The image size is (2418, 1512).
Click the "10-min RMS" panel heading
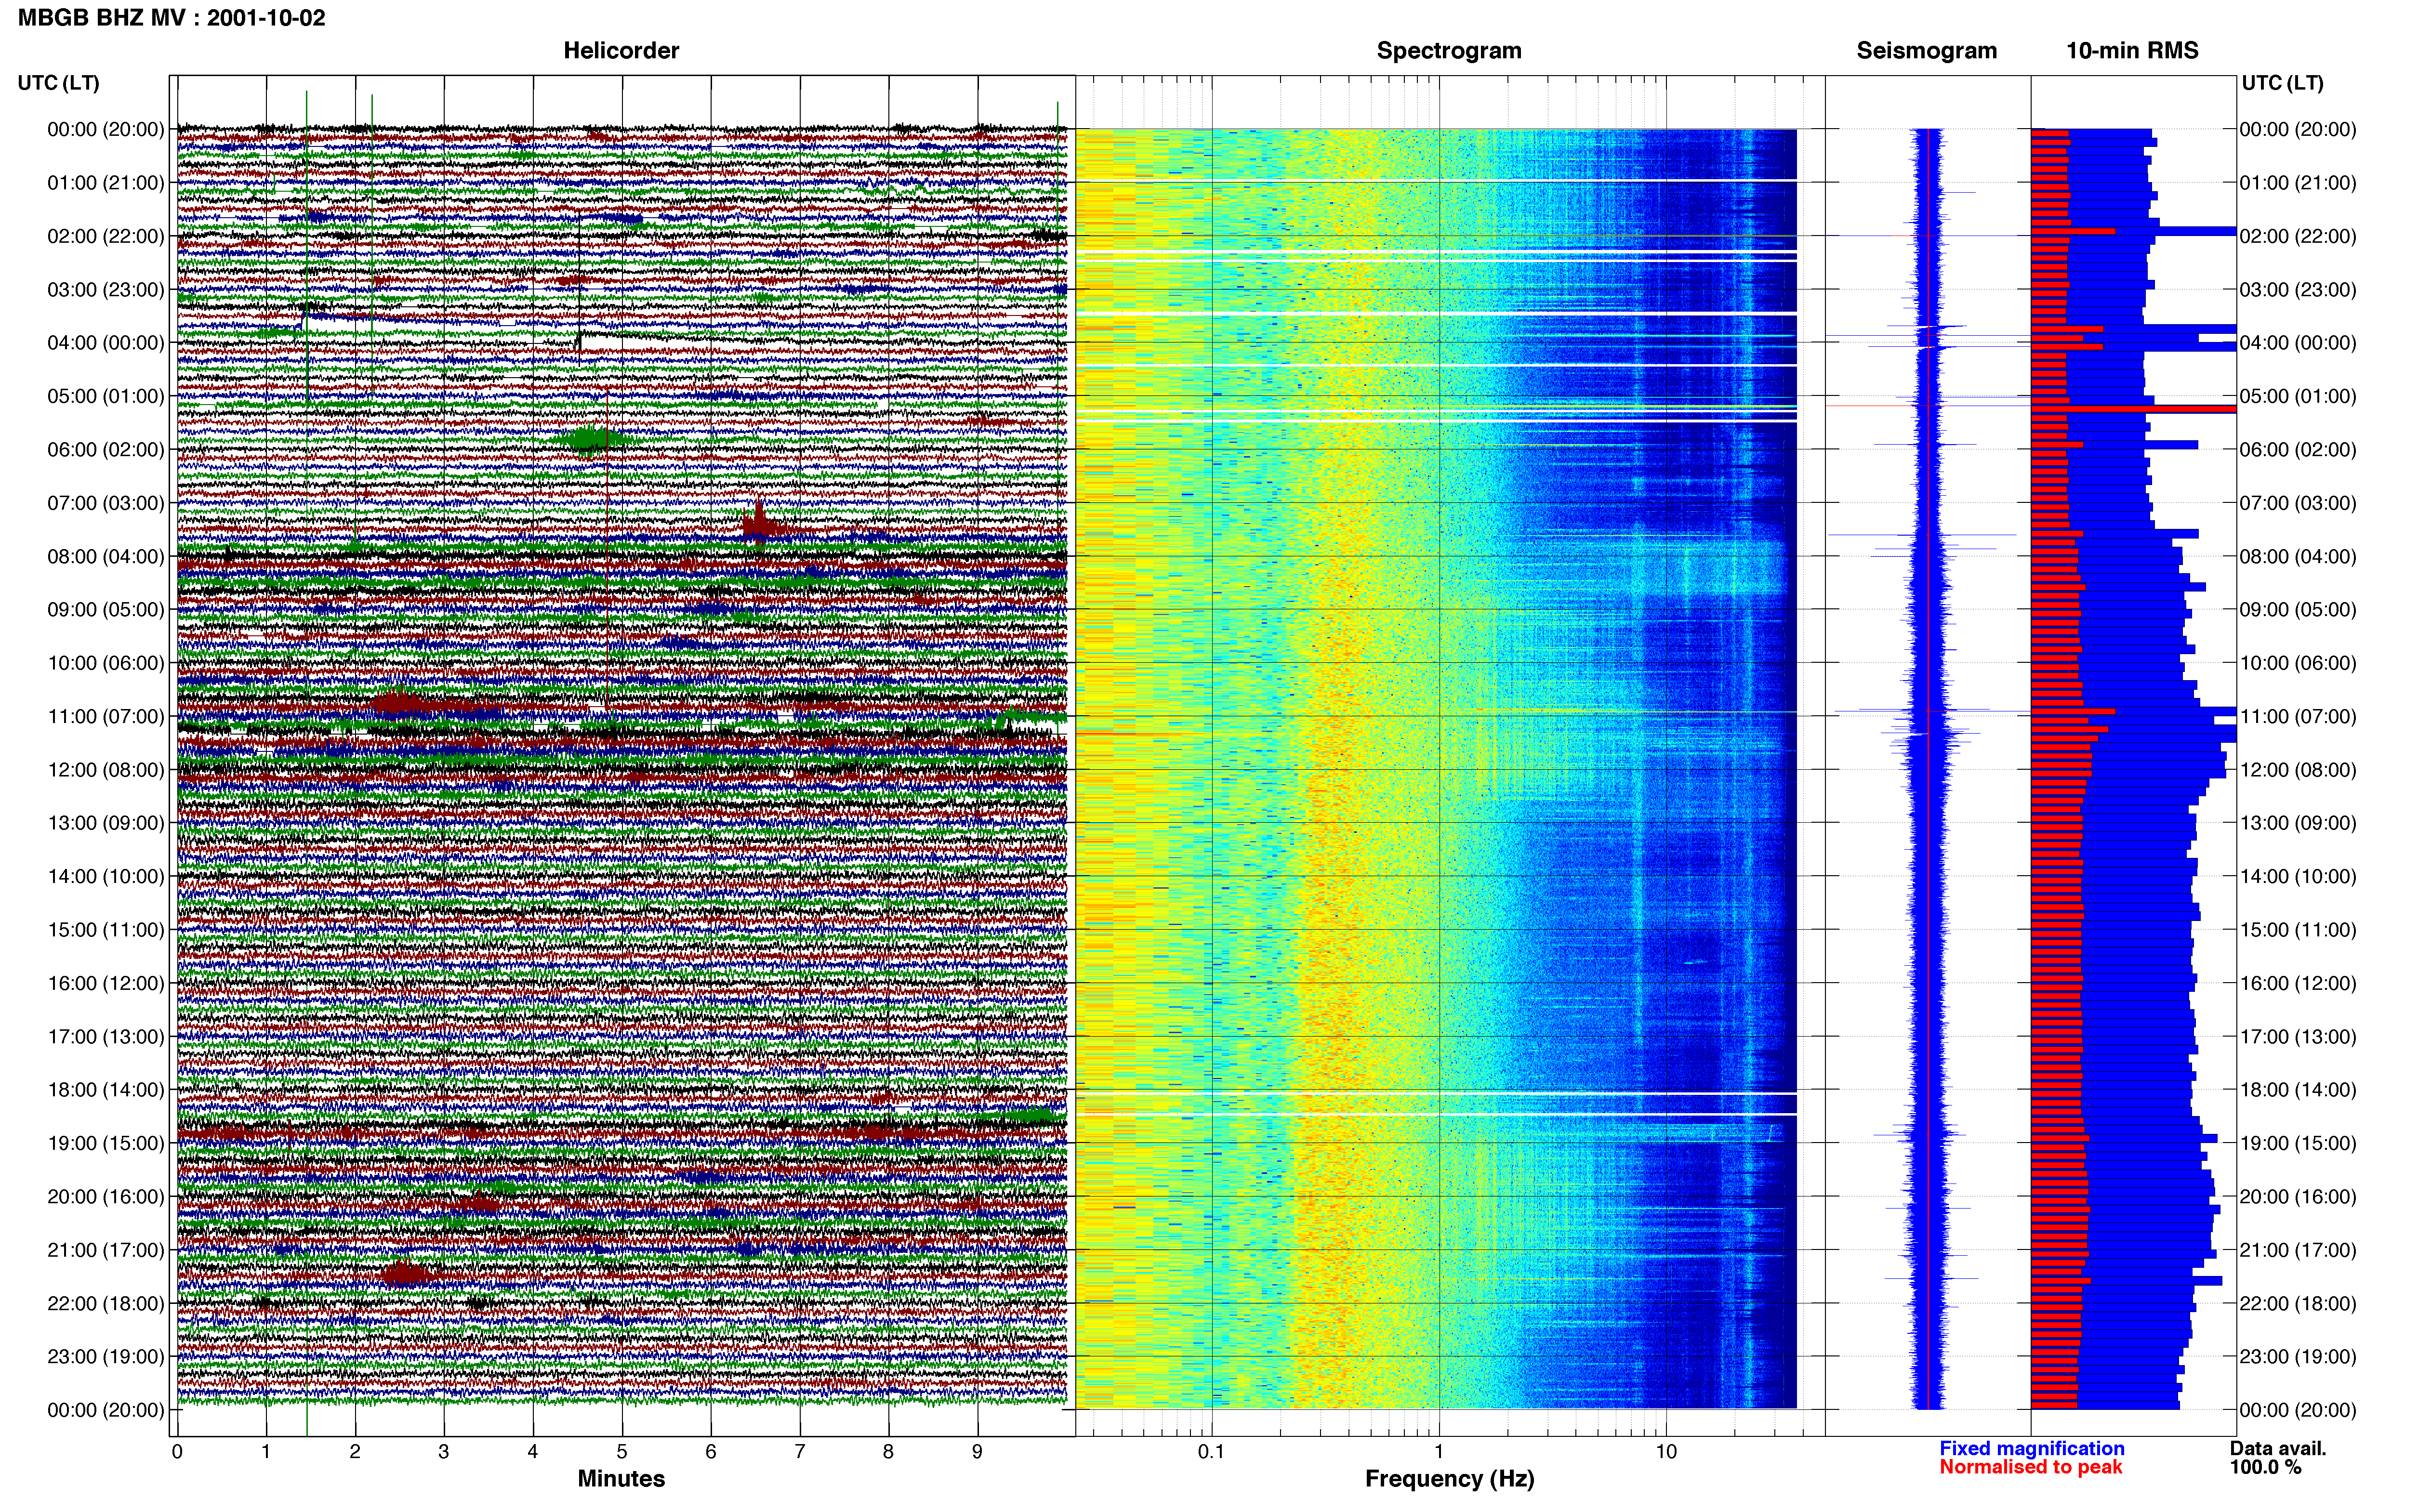[2132, 50]
